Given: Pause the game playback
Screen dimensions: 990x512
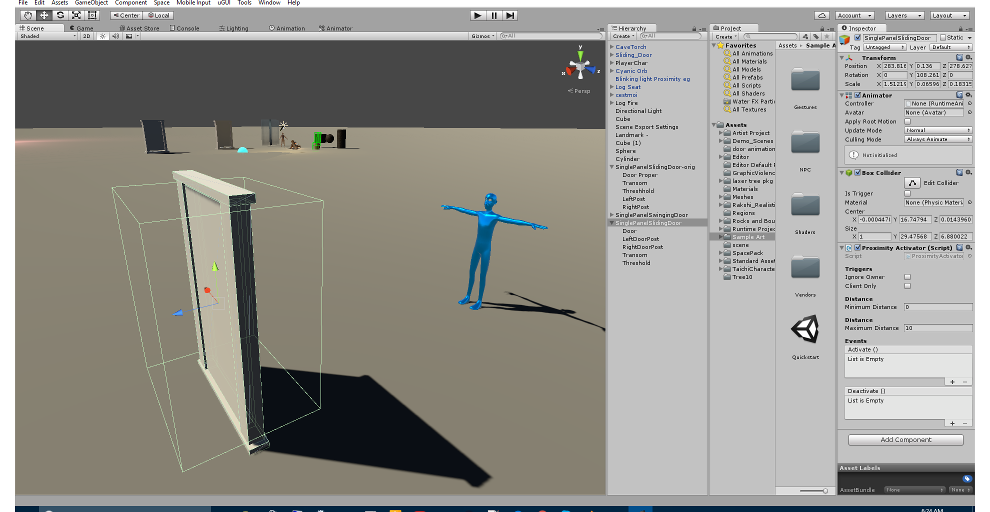Looking at the screenshot, I should click(x=494, y=15).
